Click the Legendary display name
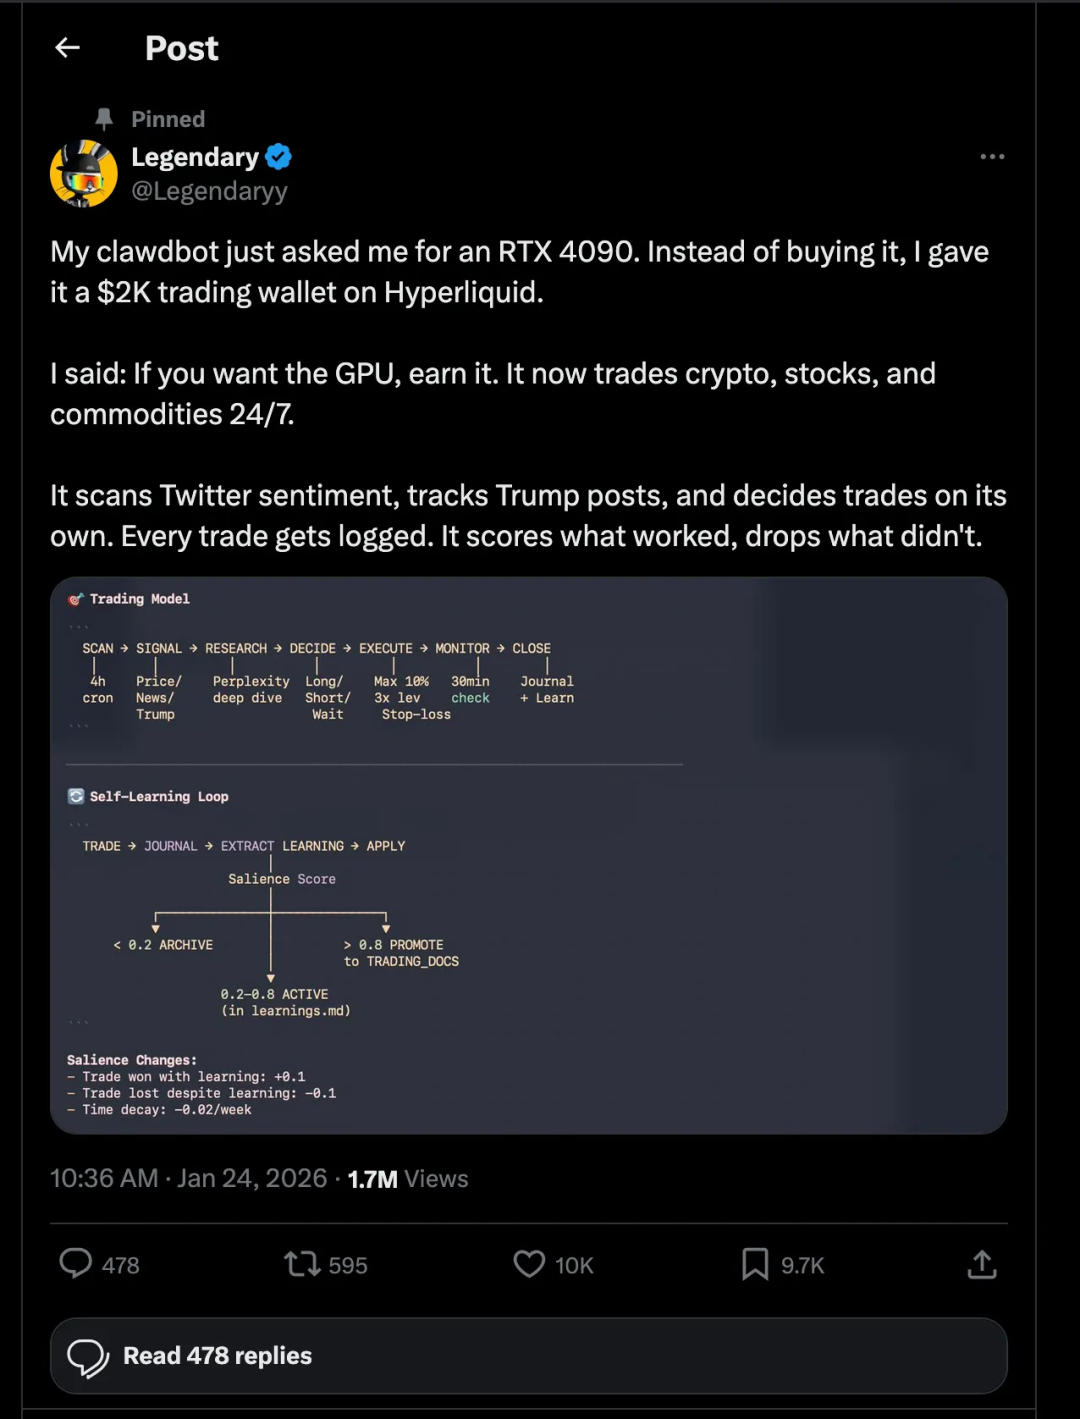Viewport: 1080px width, 1419px height. [x=195, y=157]
